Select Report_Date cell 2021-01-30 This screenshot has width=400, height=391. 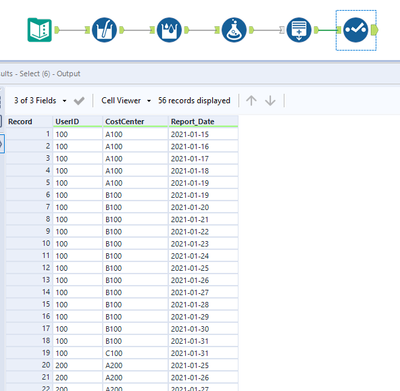203,329
